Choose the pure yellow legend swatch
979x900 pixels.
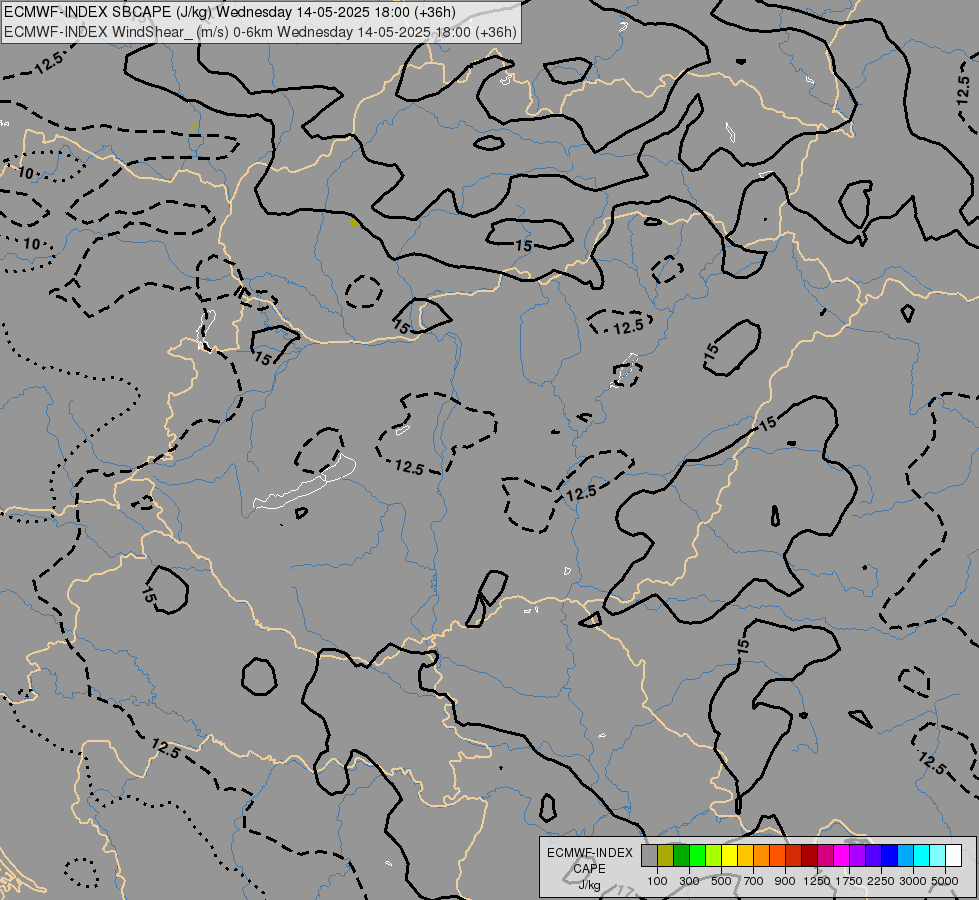729,855
